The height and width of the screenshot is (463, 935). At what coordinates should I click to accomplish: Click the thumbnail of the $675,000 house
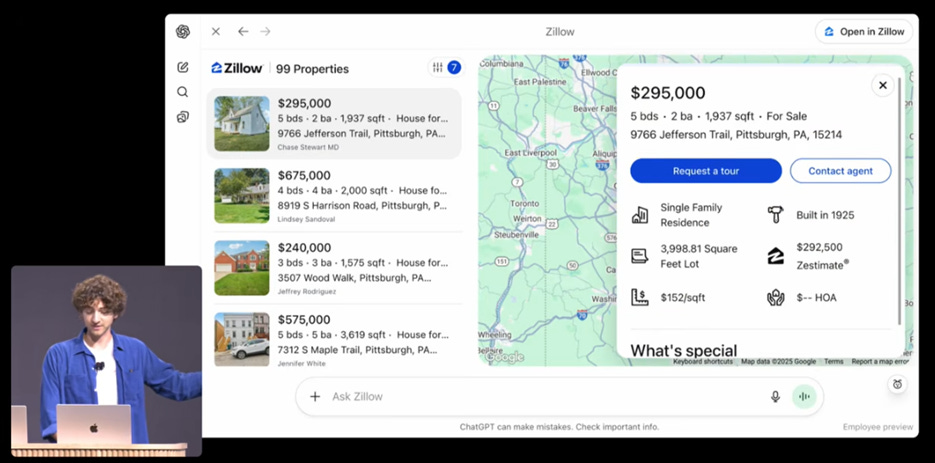[242, 196]
